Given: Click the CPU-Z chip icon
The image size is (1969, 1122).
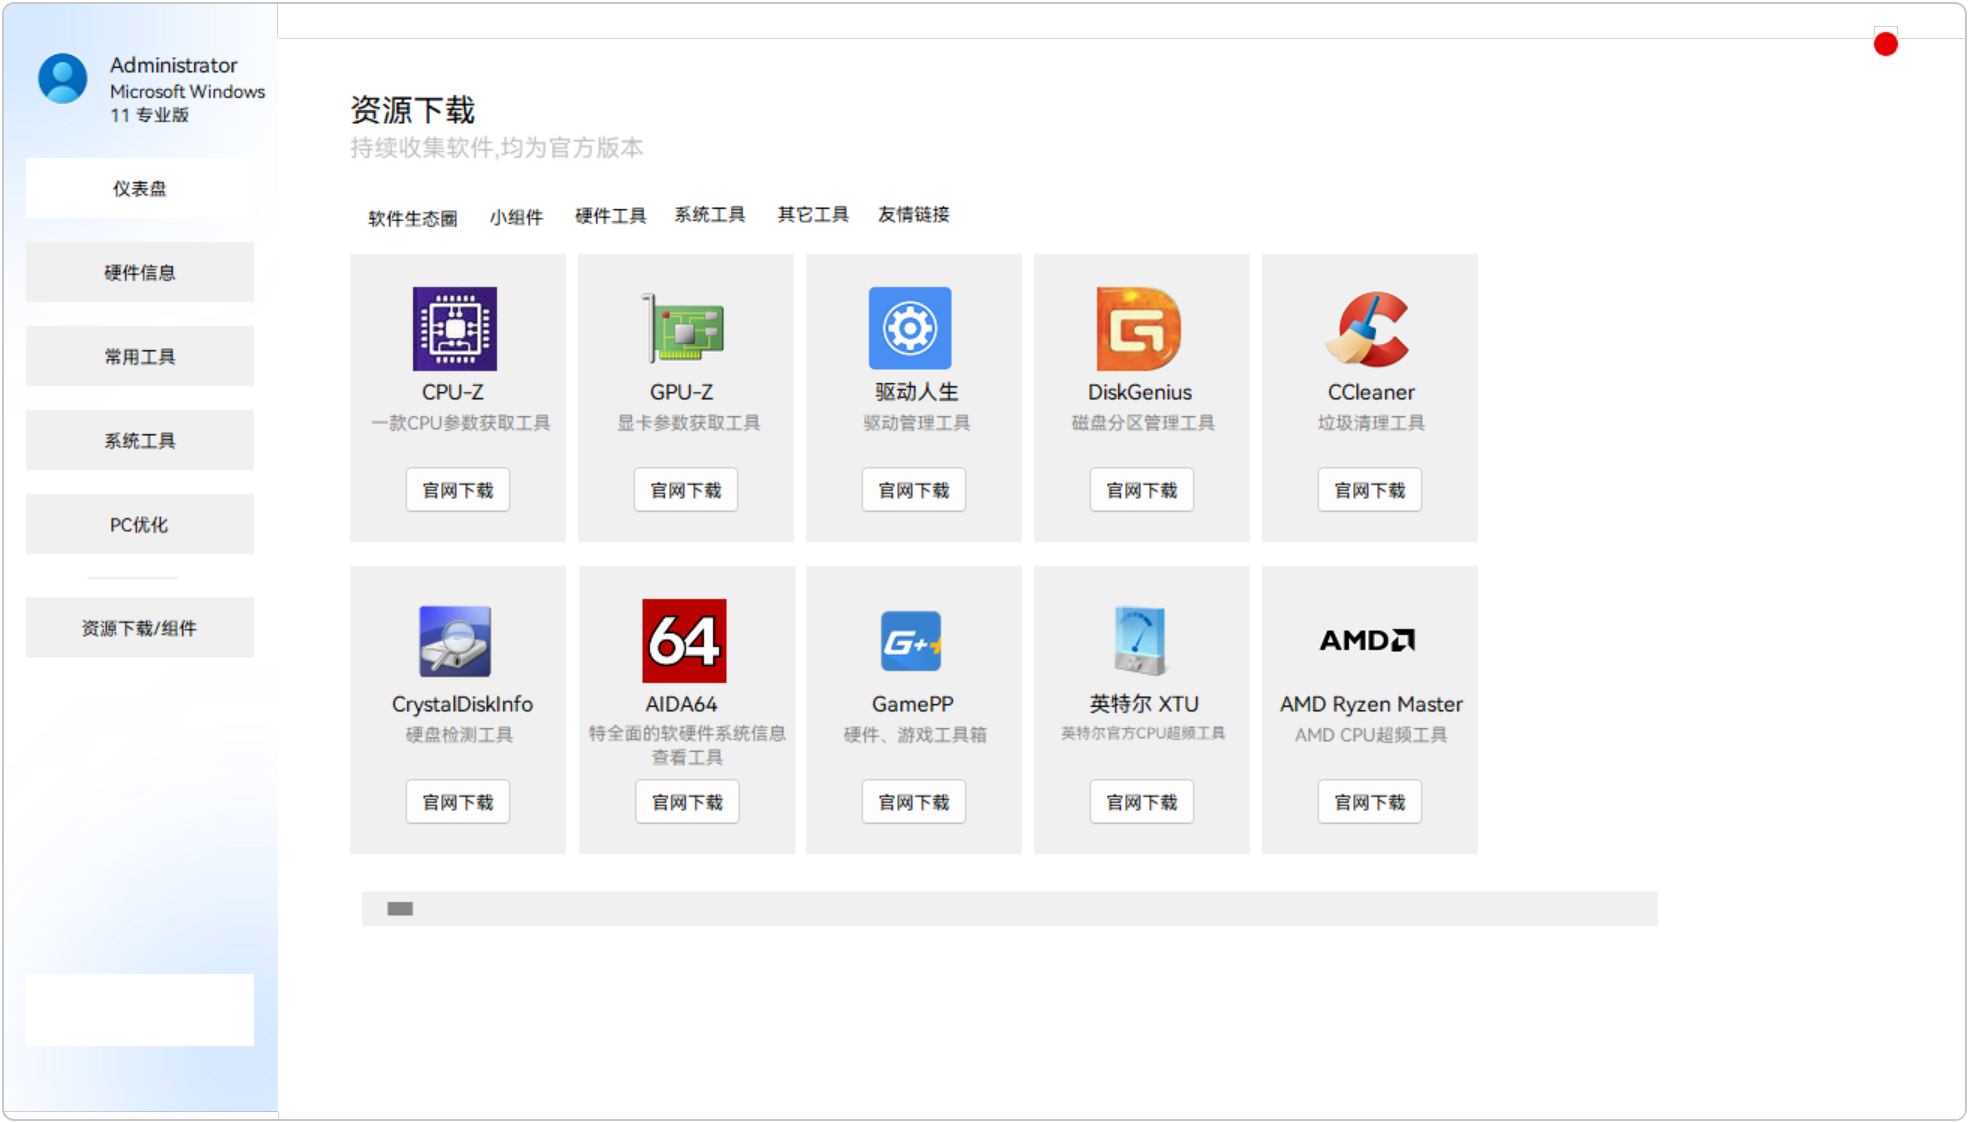Looking at the screenshot, I should [x=455, y=329].
